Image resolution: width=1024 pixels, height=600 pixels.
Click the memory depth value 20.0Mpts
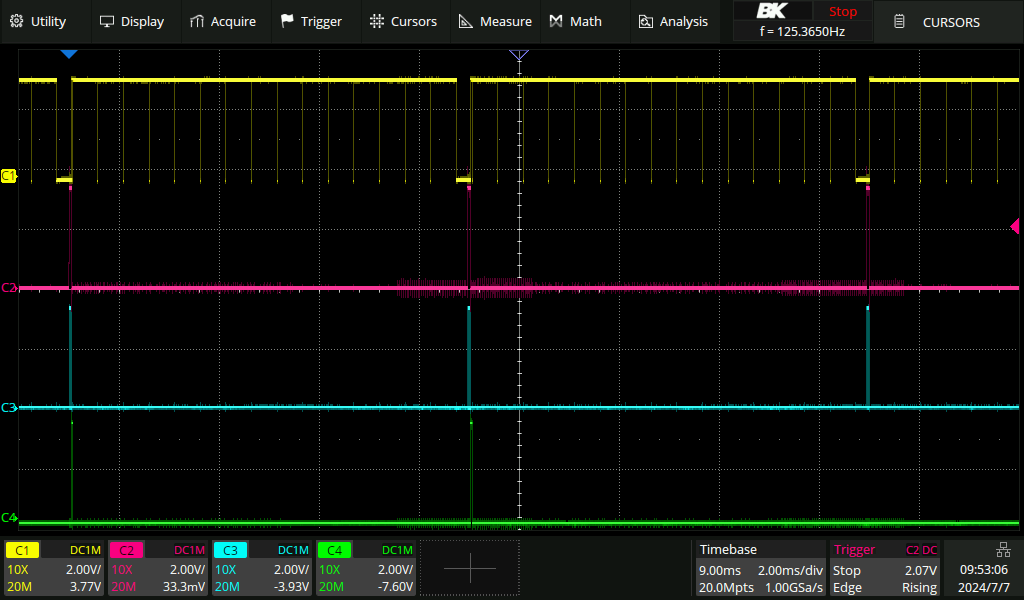(726, 588)
